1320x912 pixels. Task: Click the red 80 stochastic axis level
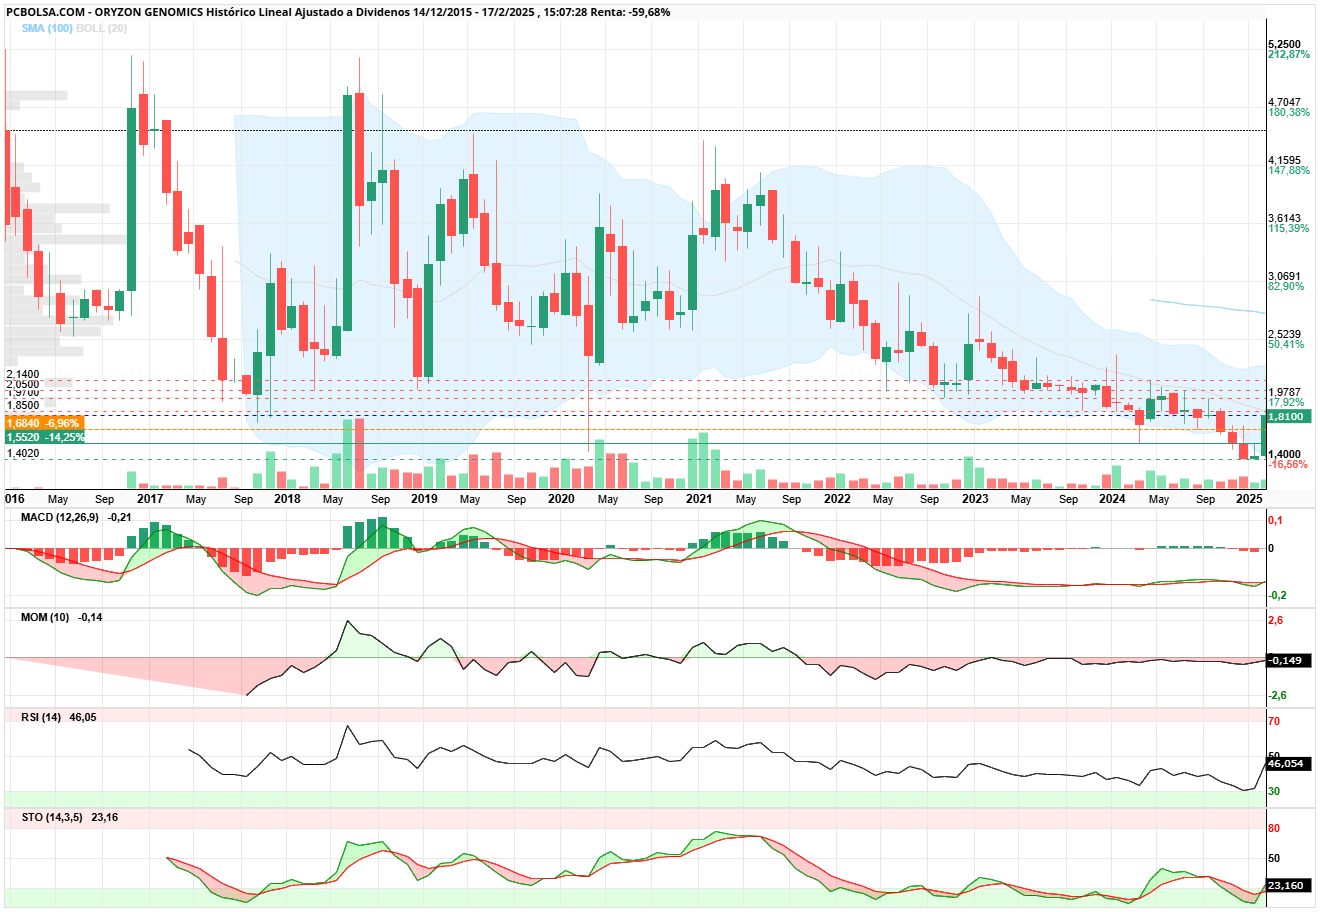click(x=1274, y=828)
